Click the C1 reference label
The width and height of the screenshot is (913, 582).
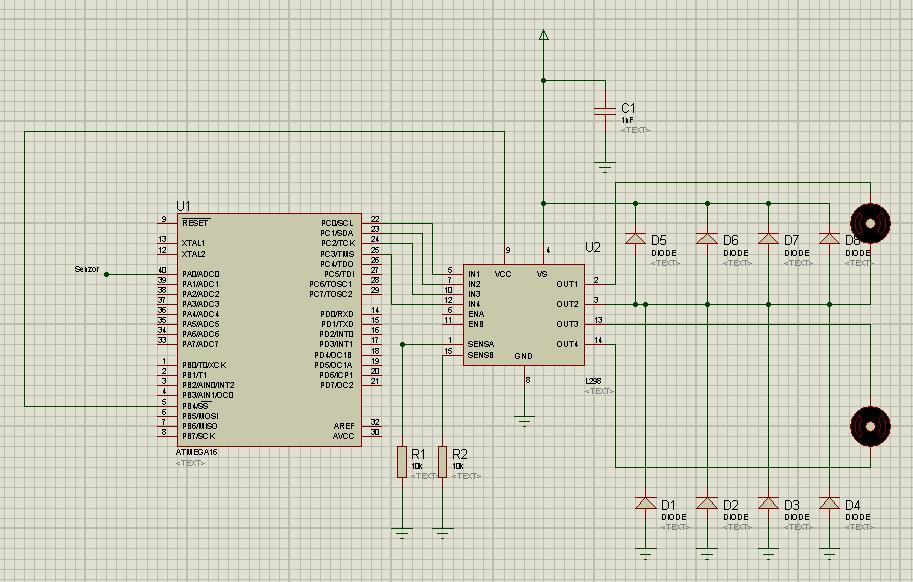628,108
